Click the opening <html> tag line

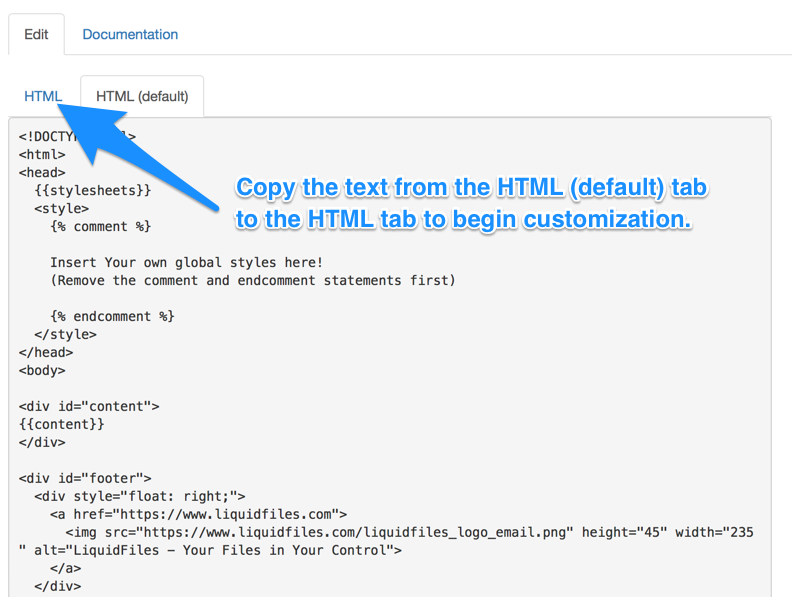click(x=42, y=155)
